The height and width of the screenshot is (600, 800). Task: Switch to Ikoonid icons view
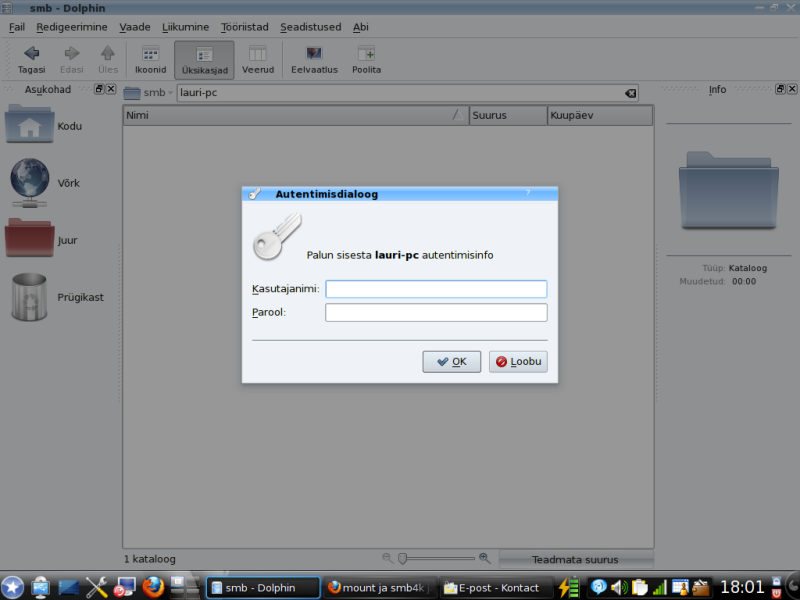[150, 60]
